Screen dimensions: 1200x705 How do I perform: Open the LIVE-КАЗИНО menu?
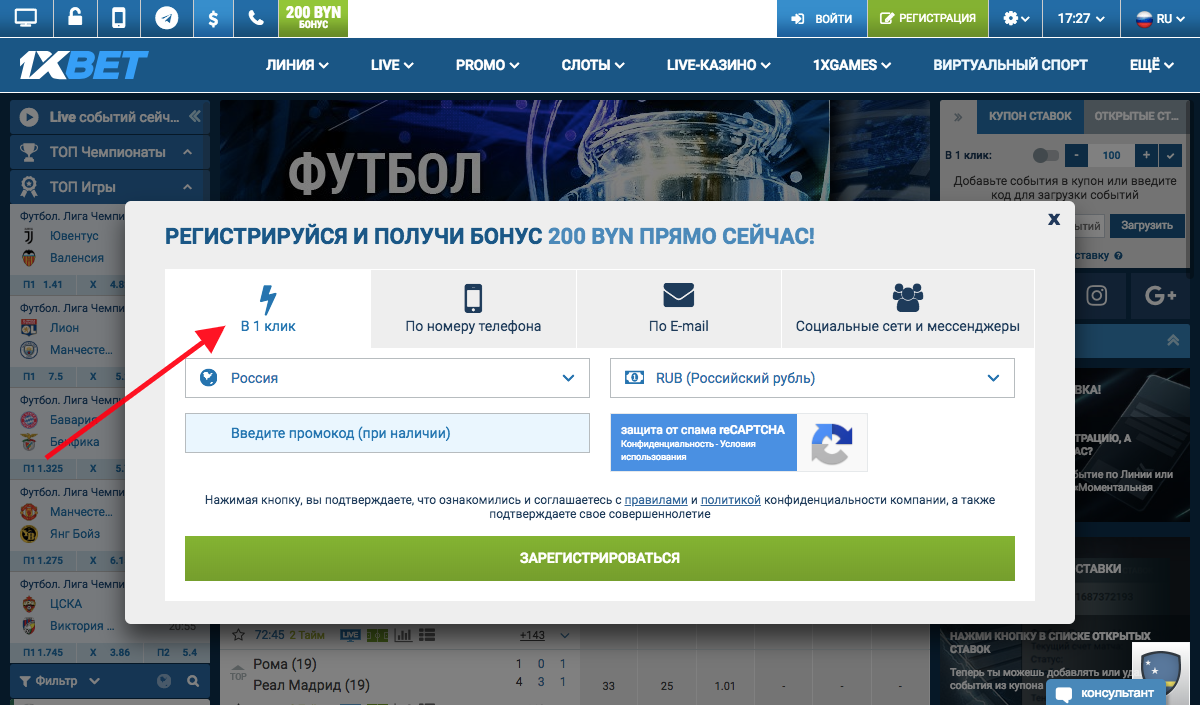tap(719, 65)
